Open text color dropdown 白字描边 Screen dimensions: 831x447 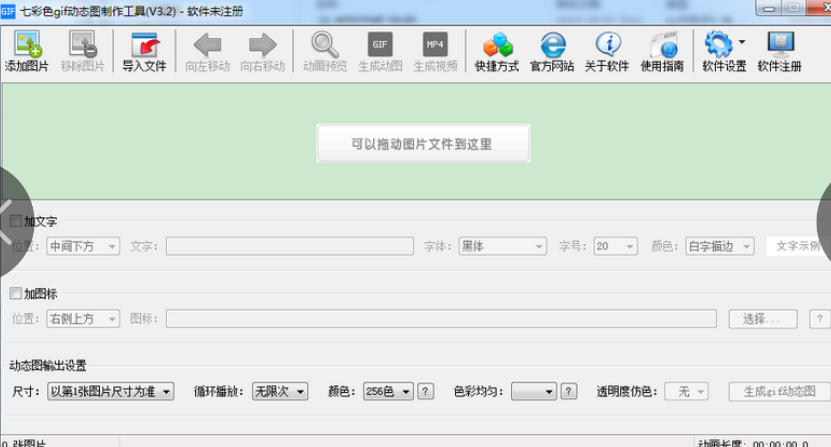[720, 246]
